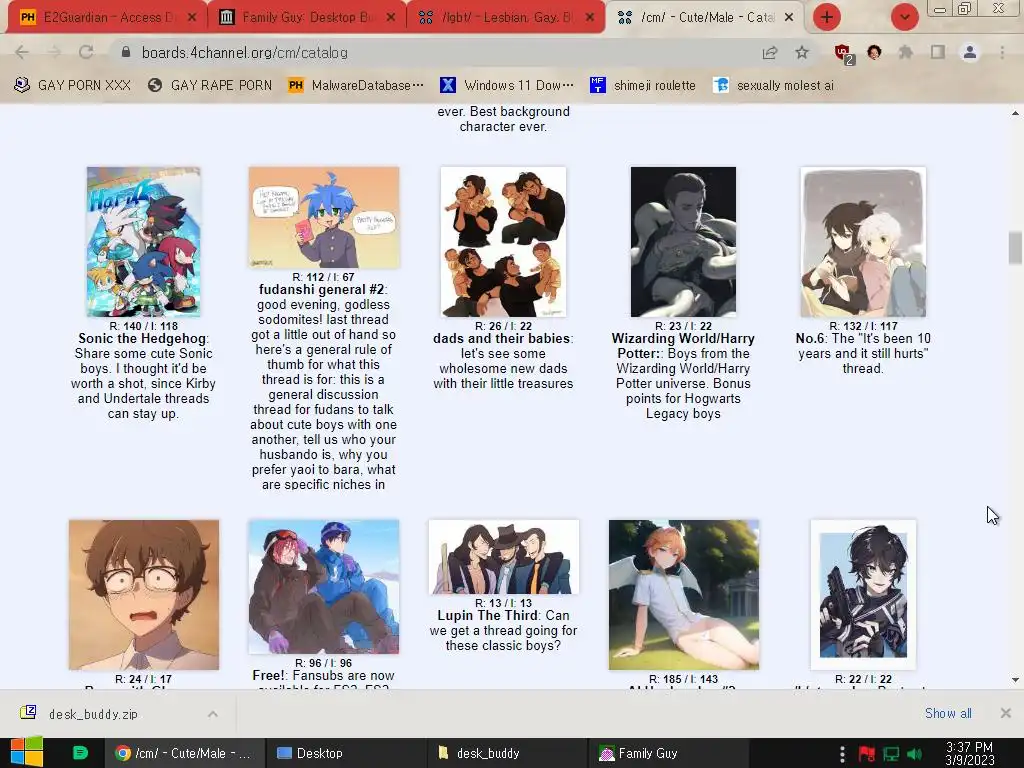Open the Extensions puzzle-piece menu
Viewport: 1024px width, 768px height.
pyautogui.click(x=905, y=52)
